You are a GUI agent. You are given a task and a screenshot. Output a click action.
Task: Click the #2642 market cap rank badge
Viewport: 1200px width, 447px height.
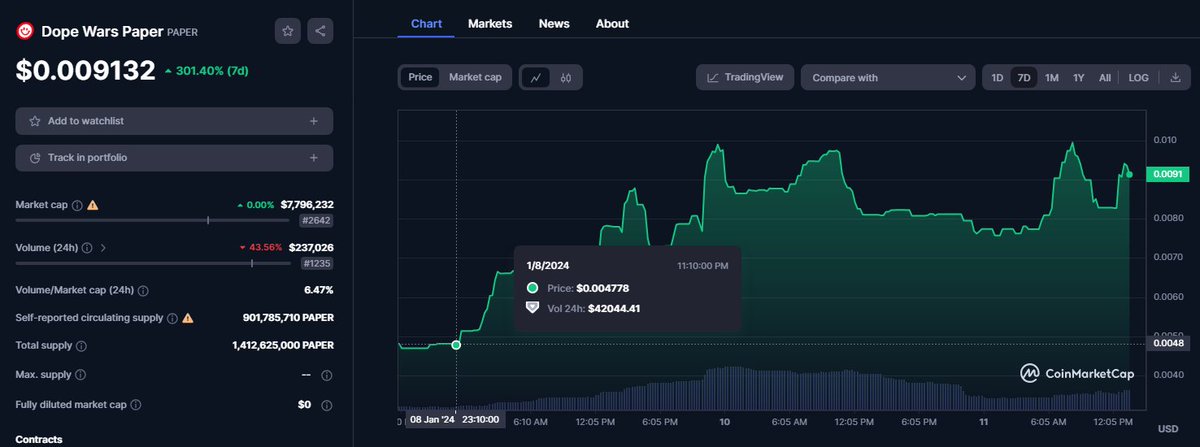(x=316, y=220)
